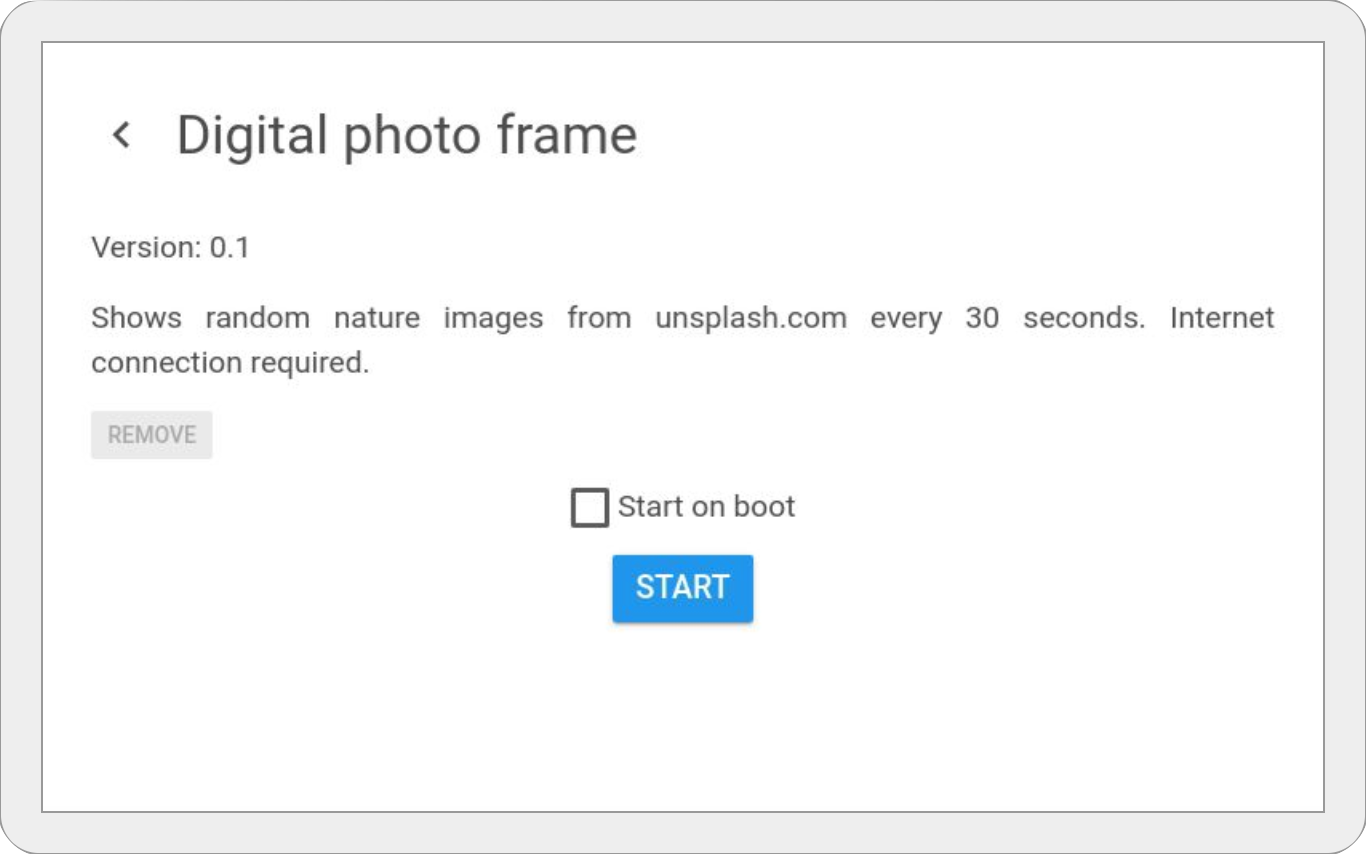Click the Version: 0.1 text
The width and height of the screenshot is (1366, 854).
(x=171, y=247)
